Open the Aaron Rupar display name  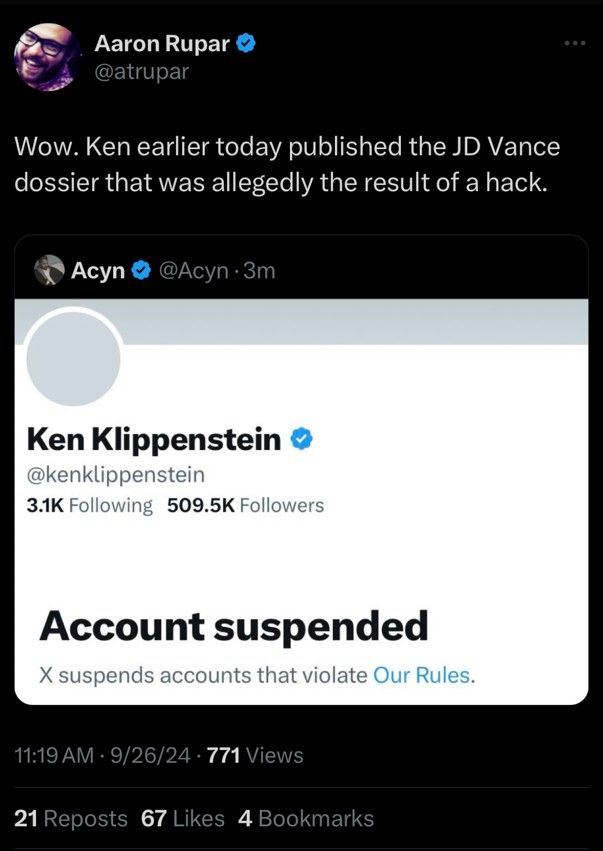click(x=161, y=43)
